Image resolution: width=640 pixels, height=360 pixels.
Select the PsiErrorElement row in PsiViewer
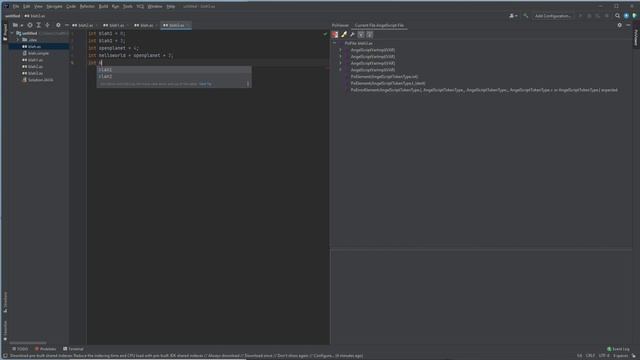tap(484, 90)
